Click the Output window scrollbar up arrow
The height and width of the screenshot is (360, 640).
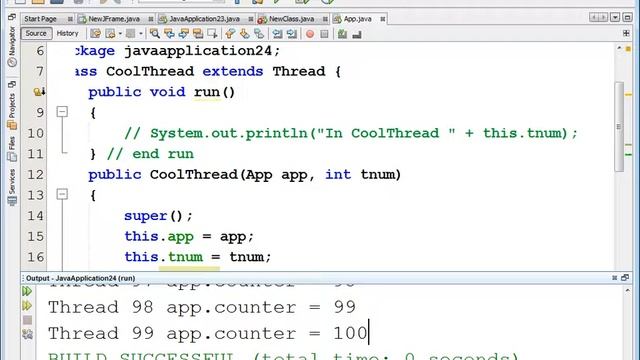coord(627,291)
